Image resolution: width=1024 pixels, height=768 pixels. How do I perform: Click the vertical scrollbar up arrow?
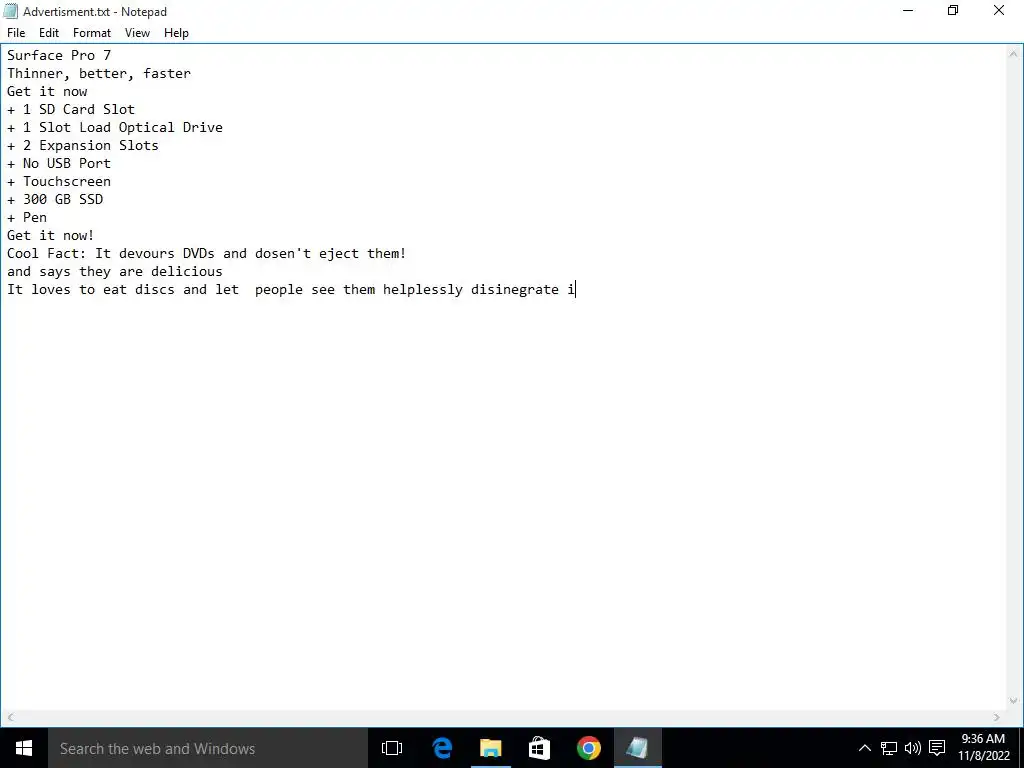tap(1014, 55)
